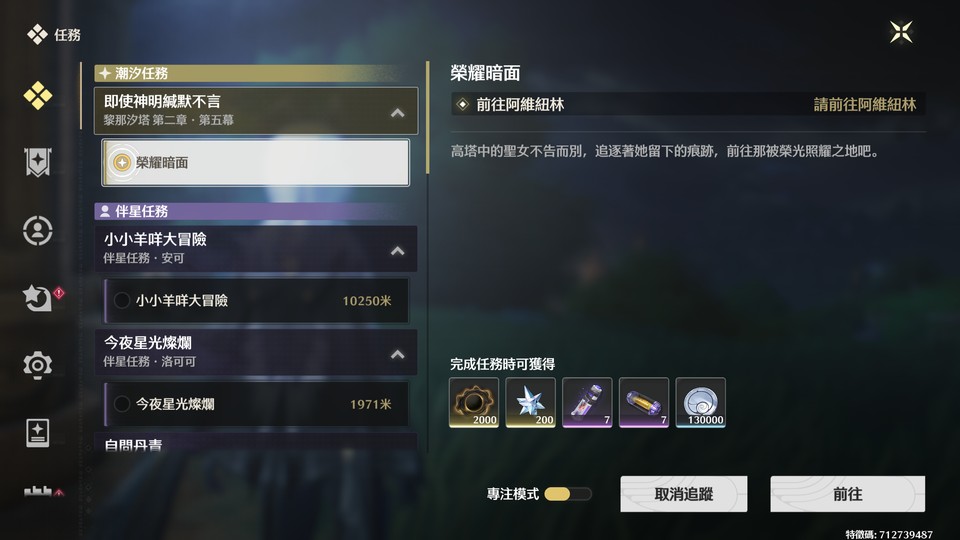Track the 今夜星光燦爛 quest circle

[122, 404]
